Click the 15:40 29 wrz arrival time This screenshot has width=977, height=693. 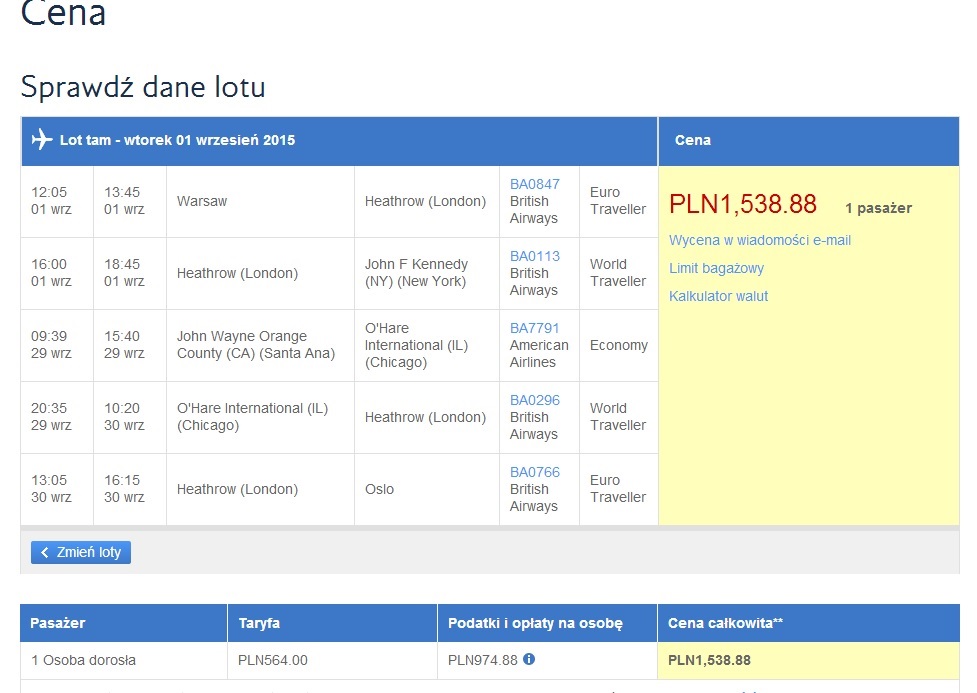[x=124, y=345]
